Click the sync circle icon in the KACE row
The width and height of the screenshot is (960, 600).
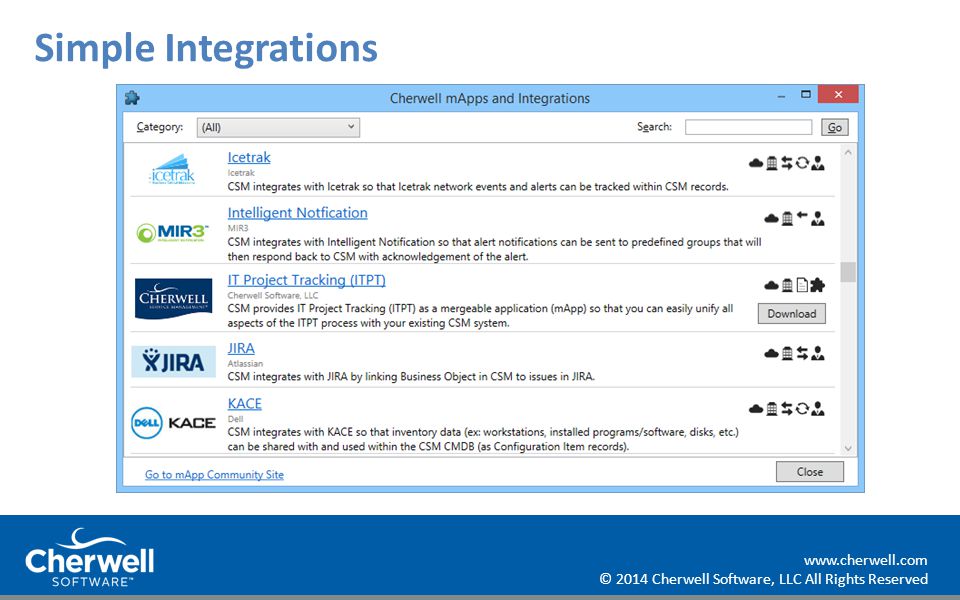click(x=802, y=408)
